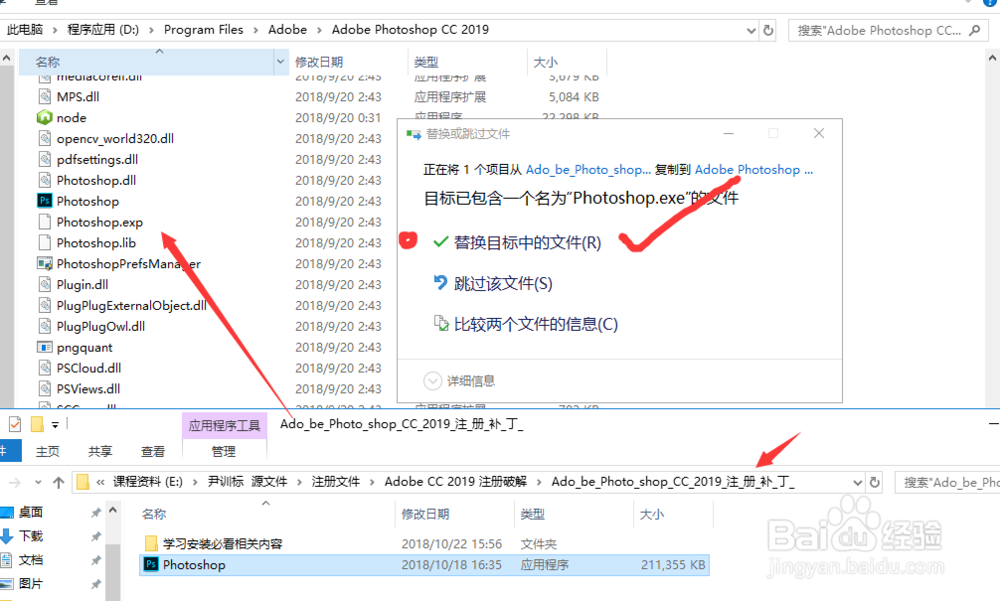The width and height of the screenshot is (1000, 601).
Task: Open the 管理 ribbon tab
Action: [x=224, y=452]
